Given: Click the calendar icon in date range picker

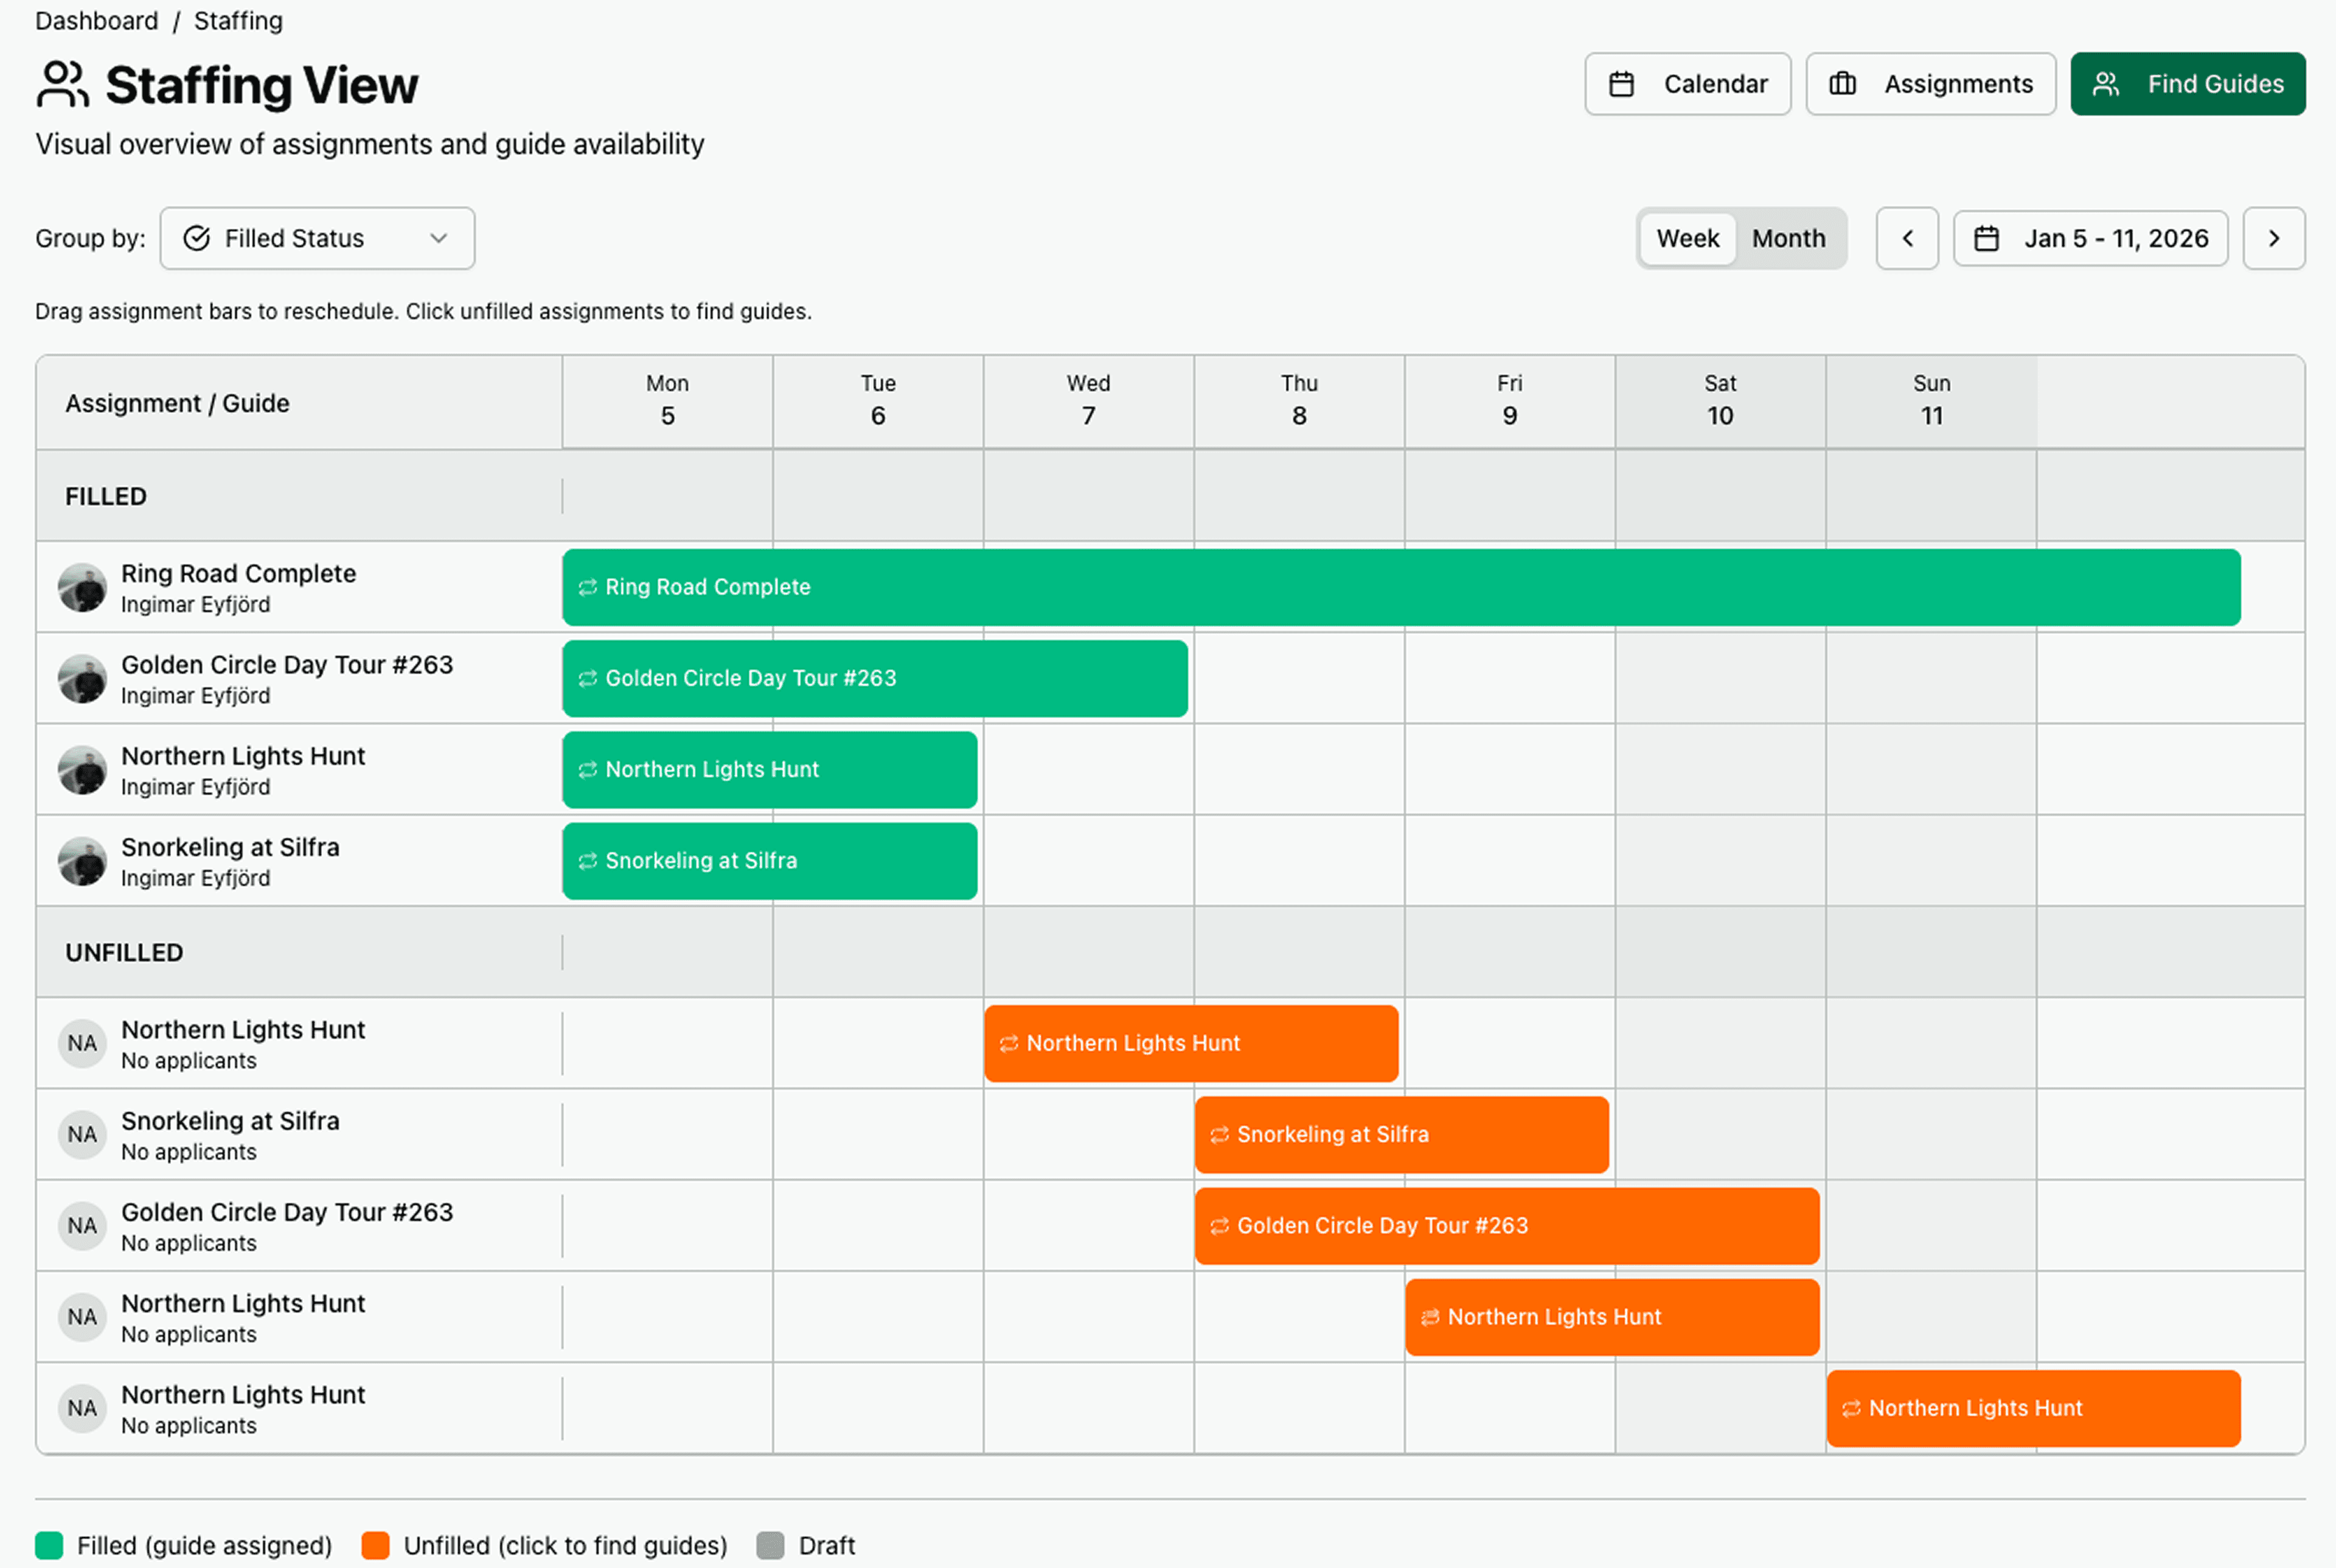Looking at the screenshot, I should pyautogui.click(x=1986, y=239).
